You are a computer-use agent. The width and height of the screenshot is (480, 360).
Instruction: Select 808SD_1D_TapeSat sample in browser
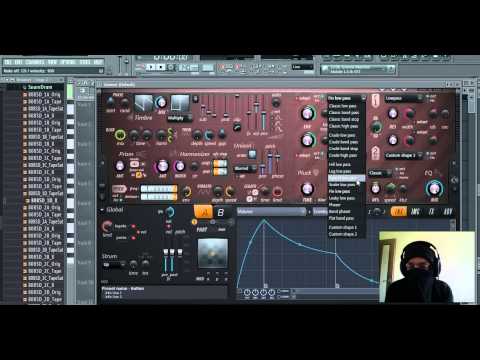tap(46, 193)
